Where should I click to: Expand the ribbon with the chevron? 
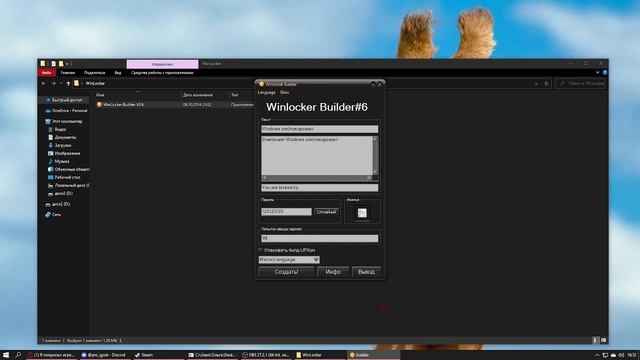coord(598,72)
